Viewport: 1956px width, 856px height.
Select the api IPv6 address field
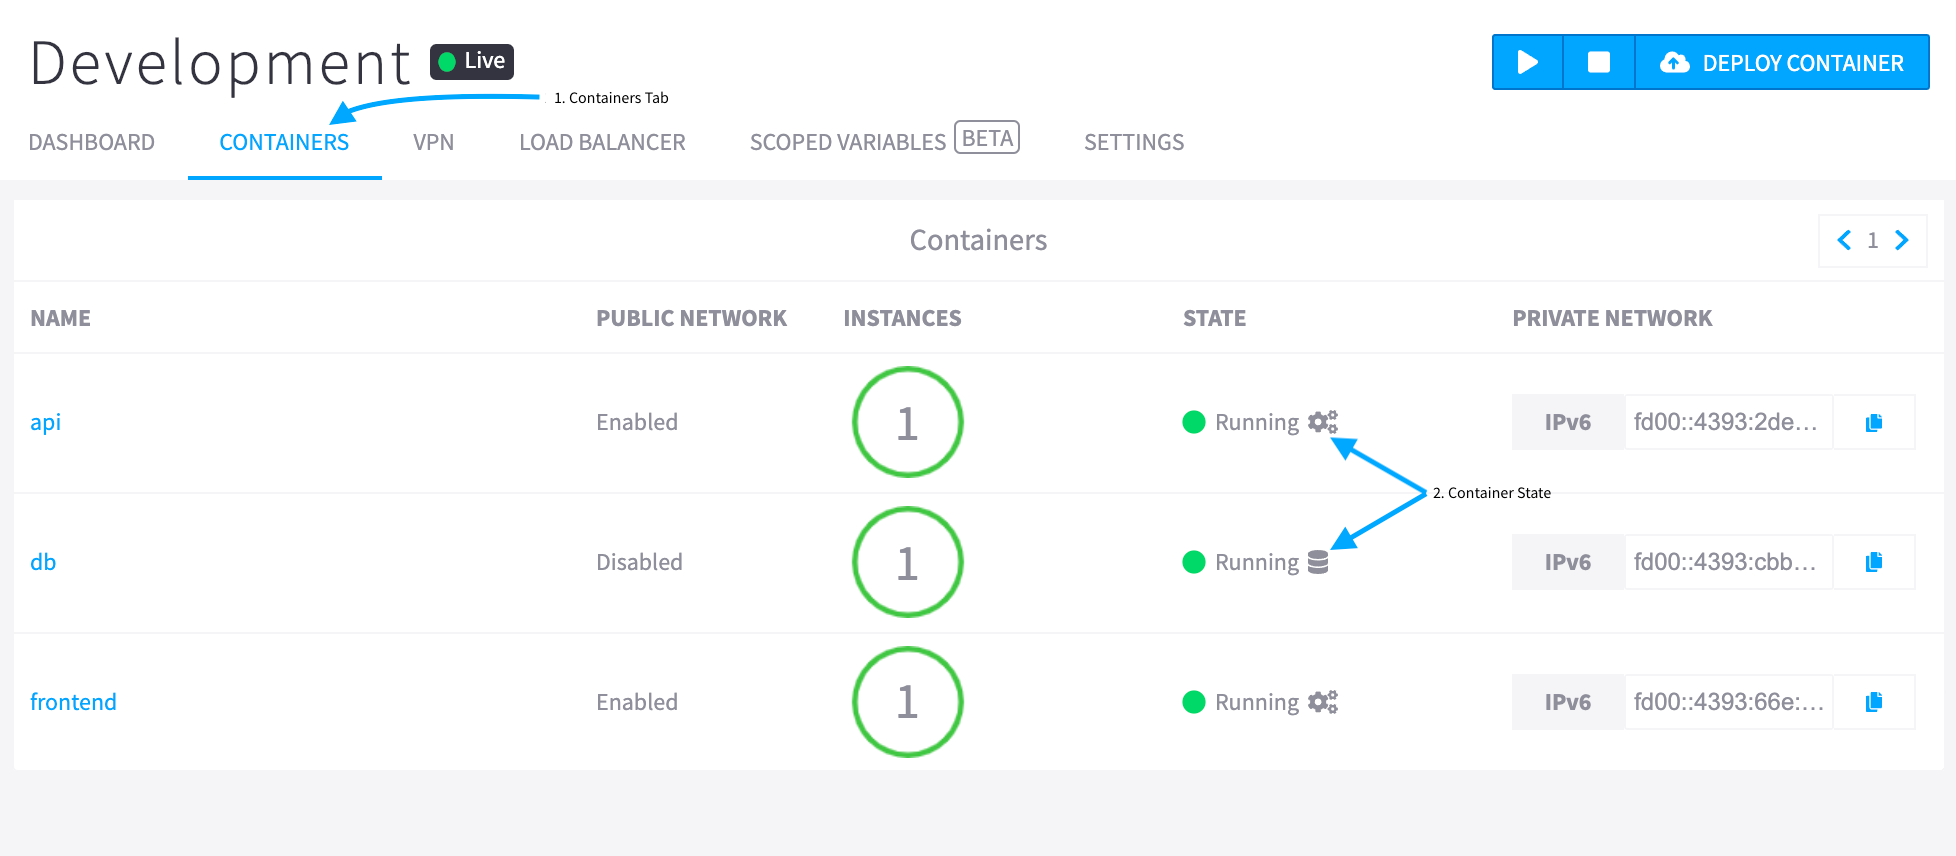(1728, 422)
